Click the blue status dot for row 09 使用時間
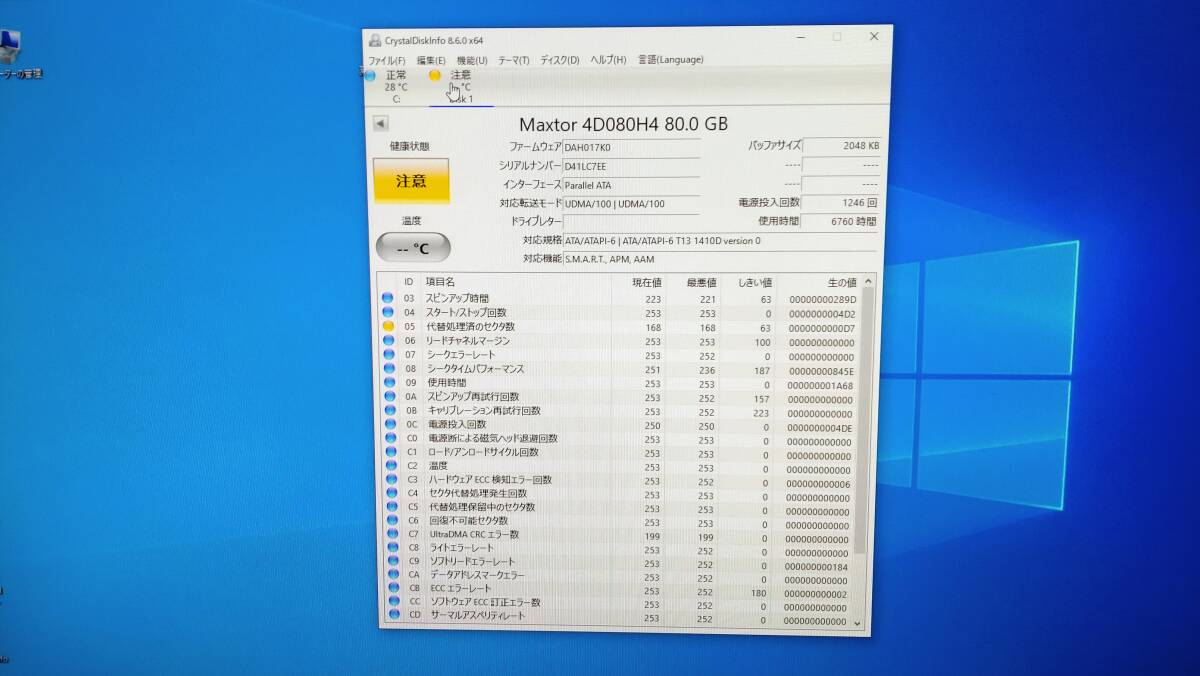 pyautogui.click(x=388, y=383)
